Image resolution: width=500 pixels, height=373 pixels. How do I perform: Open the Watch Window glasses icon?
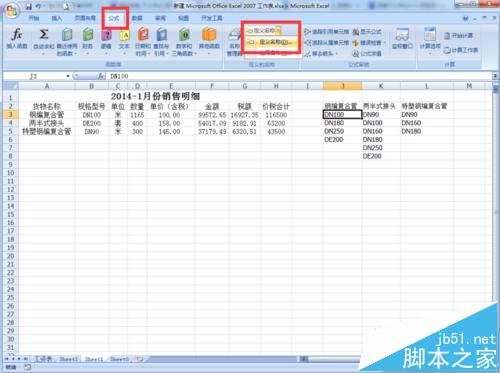tap(402, 35)
